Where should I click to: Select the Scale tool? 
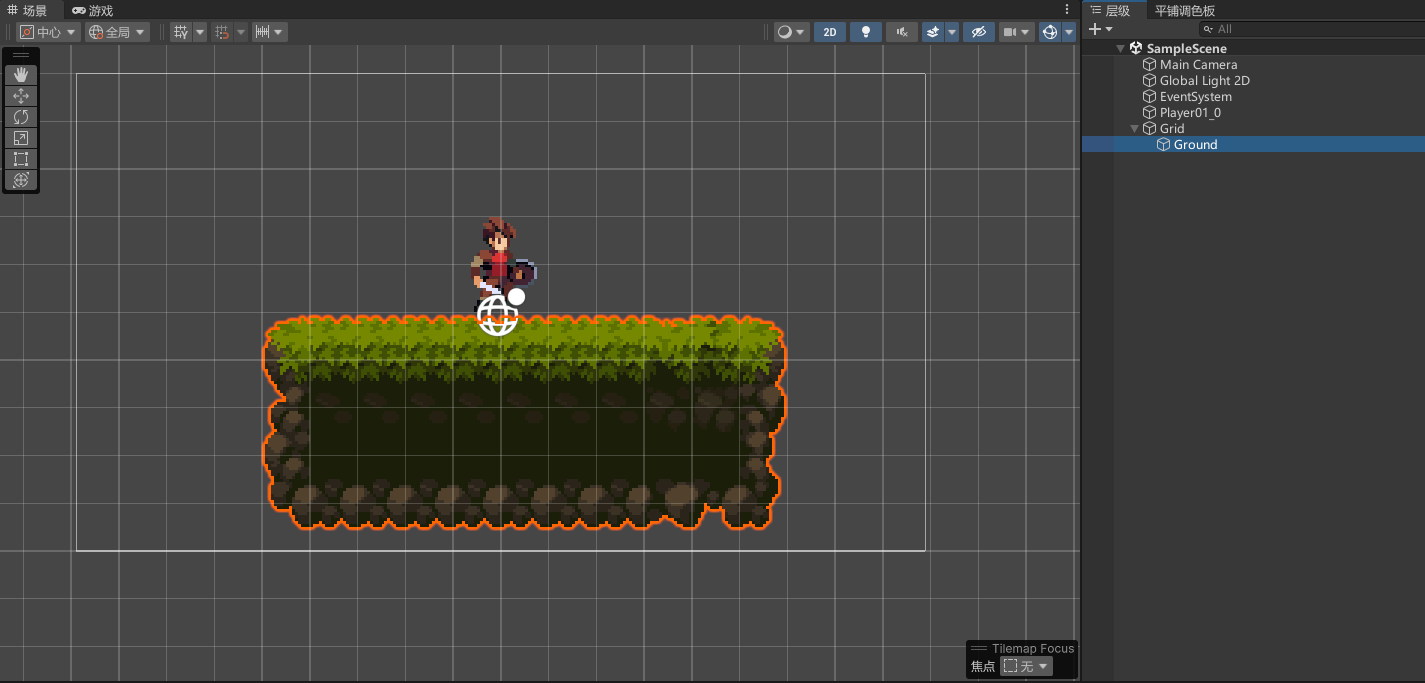click(21, 138)
